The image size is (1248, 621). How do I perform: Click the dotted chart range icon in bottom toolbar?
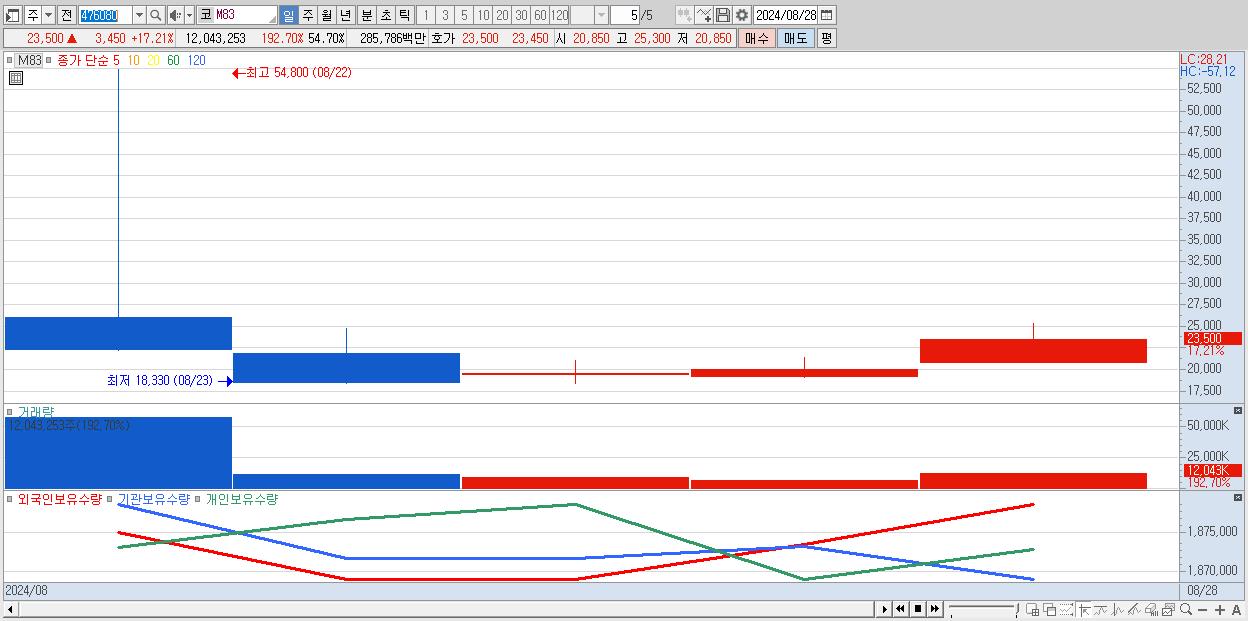1066,610
